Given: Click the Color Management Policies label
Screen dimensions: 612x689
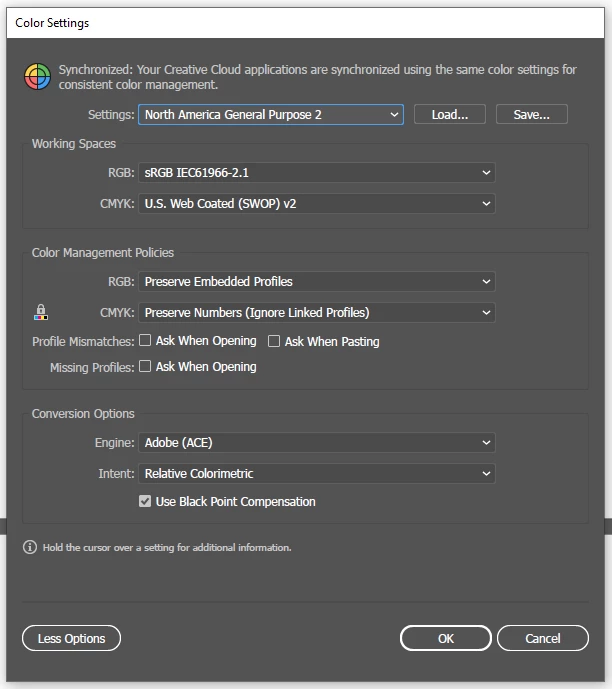Looking at the screenshot, I should click(x=103, y=253).
